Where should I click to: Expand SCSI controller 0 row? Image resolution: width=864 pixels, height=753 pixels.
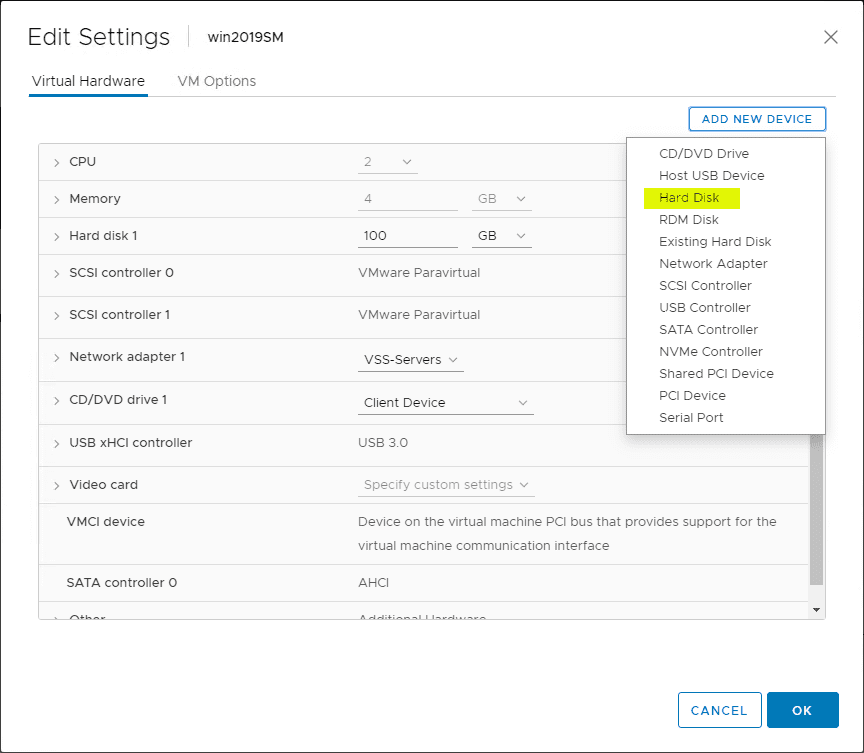57,273
